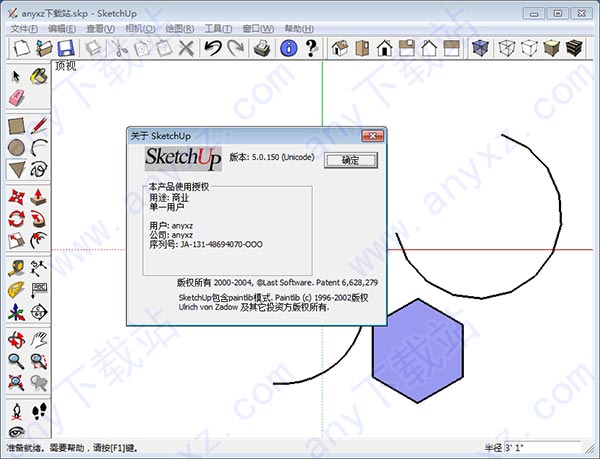The height and width of the screenshot is (459, 600).
Task: Click the Paste clipboard icon
Action: click(x=164, y=49)
